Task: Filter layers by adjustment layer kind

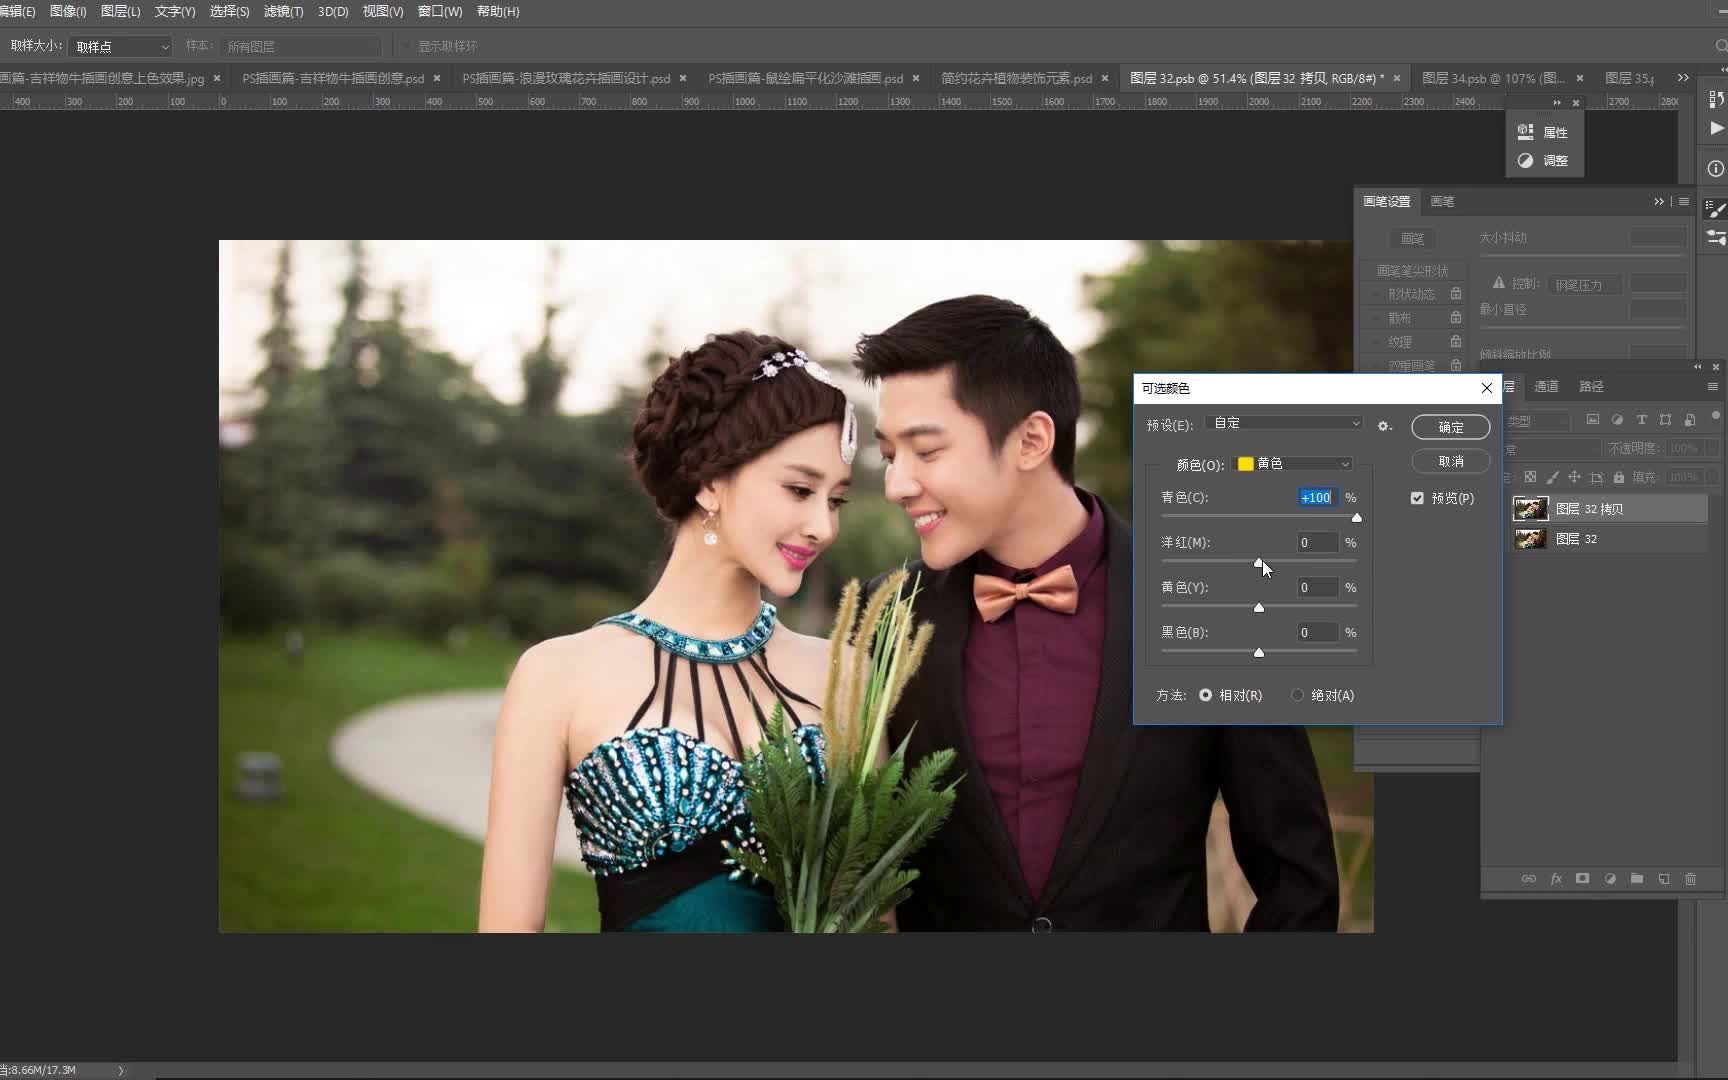Action: click(1617, 420)
